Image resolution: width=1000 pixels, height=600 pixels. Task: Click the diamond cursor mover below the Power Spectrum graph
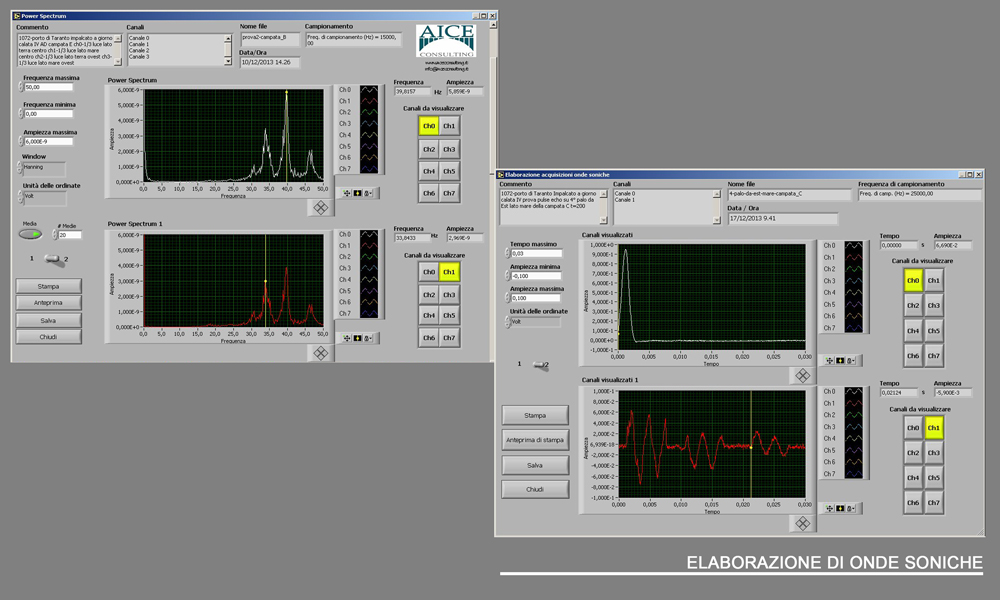[320, 207]
